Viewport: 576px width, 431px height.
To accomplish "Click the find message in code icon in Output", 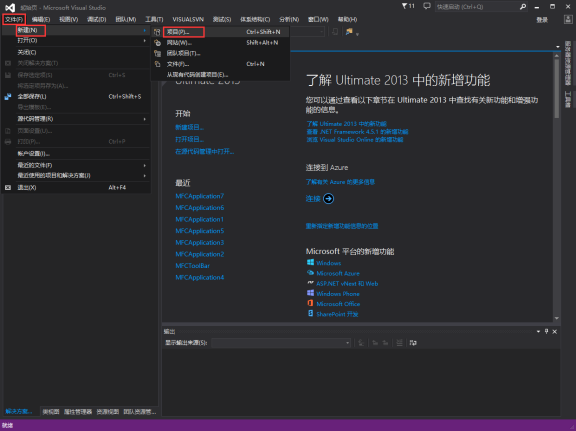I will [x=361, y=343].
